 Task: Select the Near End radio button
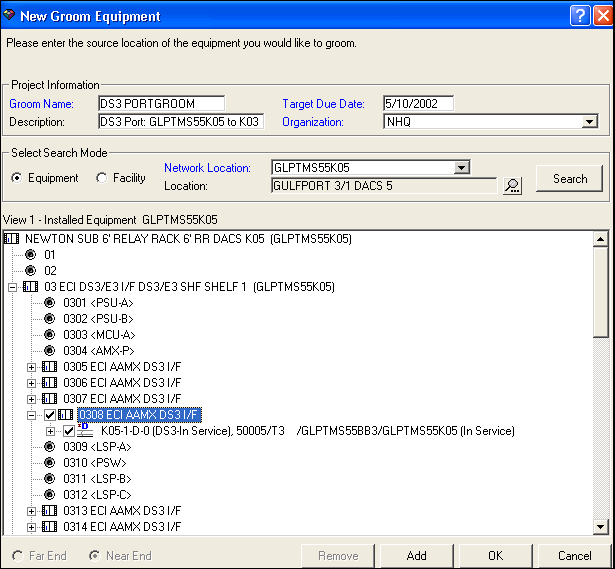pos(94,556)
